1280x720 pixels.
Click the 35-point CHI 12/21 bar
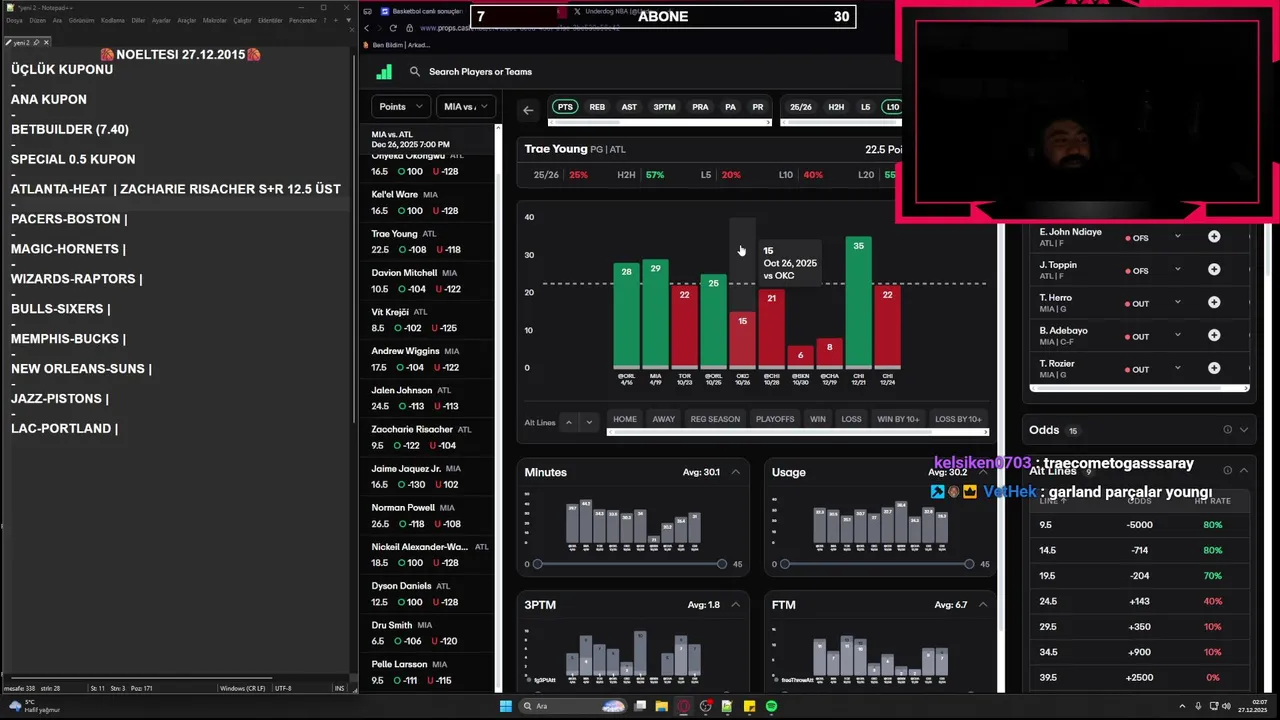858,302
